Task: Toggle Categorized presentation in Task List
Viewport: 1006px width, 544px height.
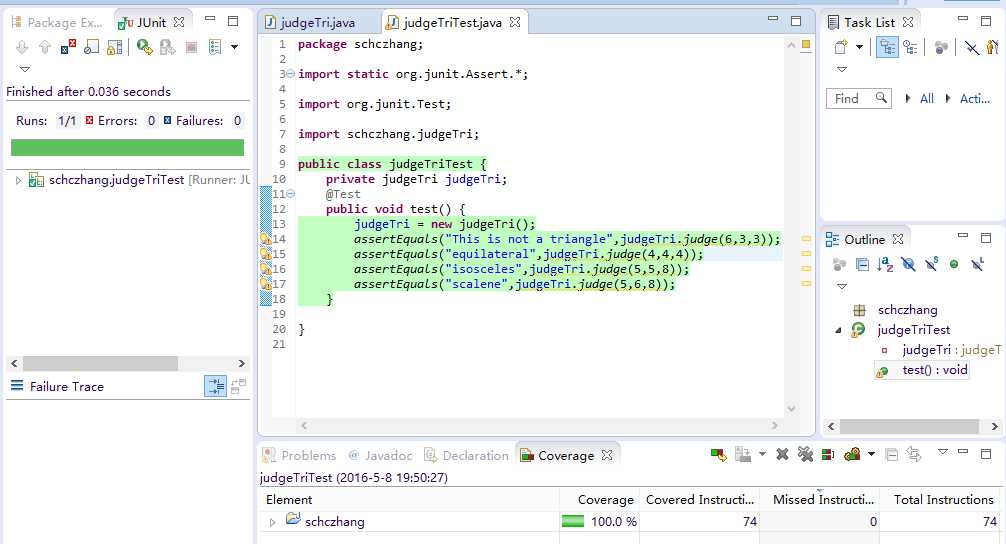Action: pyautogui.click(x=887, y=47)
